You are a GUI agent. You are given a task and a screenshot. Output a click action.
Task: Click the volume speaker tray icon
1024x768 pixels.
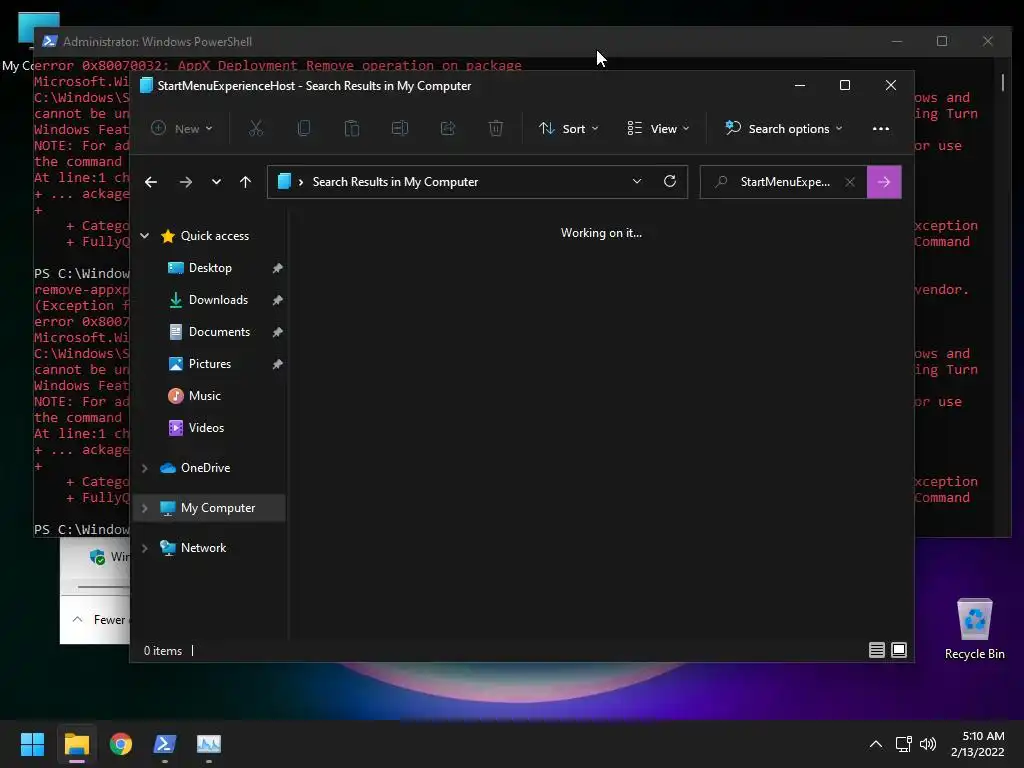click(927, 744)
